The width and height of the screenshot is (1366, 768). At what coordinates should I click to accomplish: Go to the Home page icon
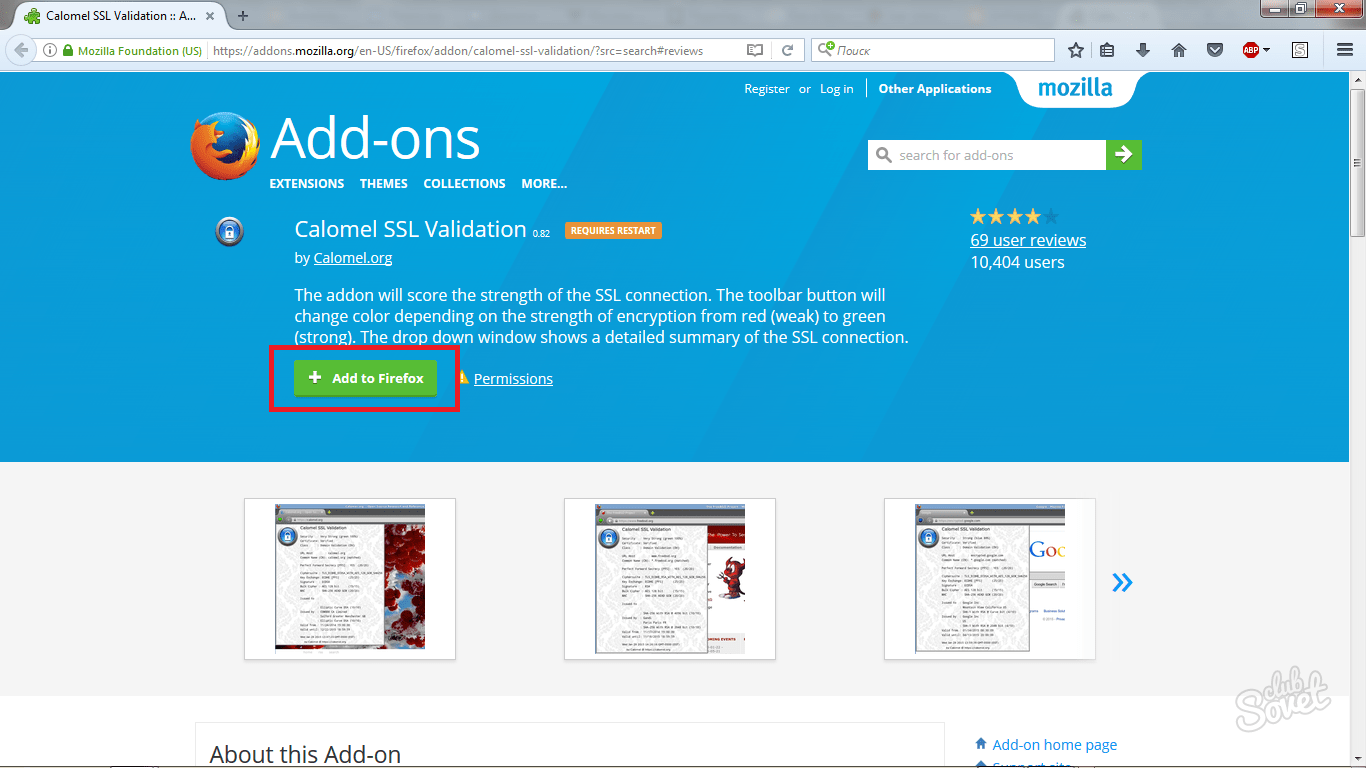[1179, 50]
